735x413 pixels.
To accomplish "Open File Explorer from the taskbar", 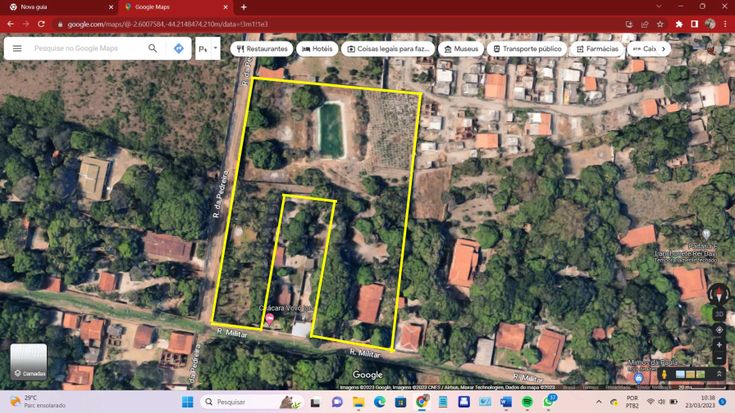I will click(359, 402).
